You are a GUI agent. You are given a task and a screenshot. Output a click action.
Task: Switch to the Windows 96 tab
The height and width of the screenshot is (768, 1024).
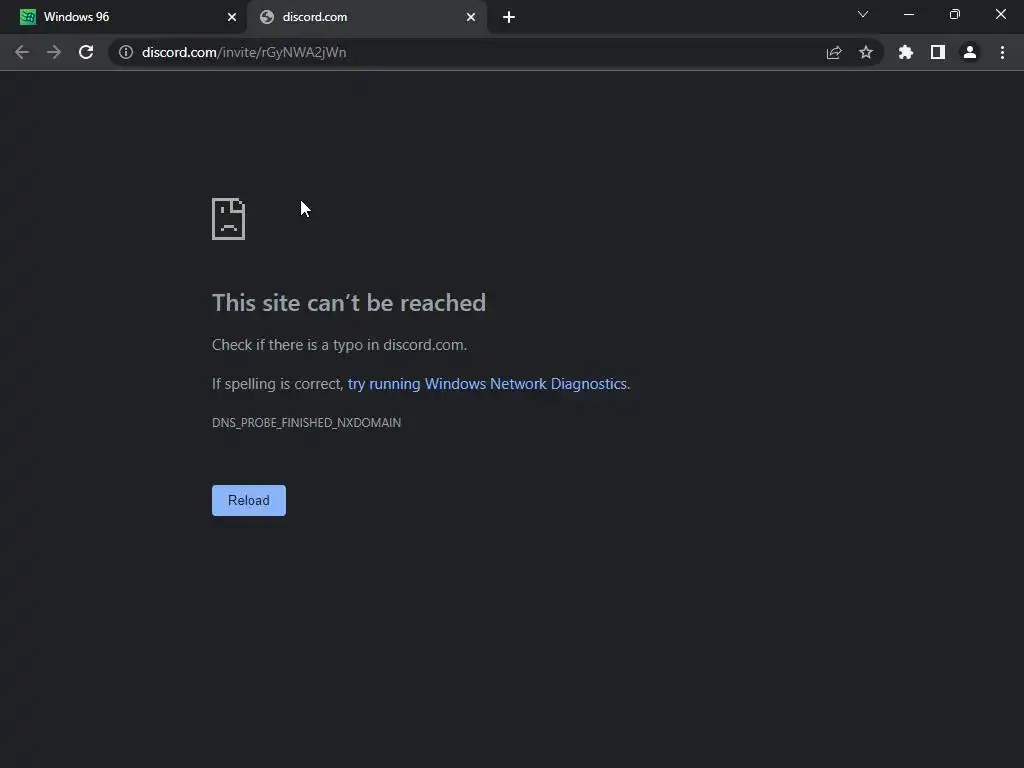(x=123, y=17)
